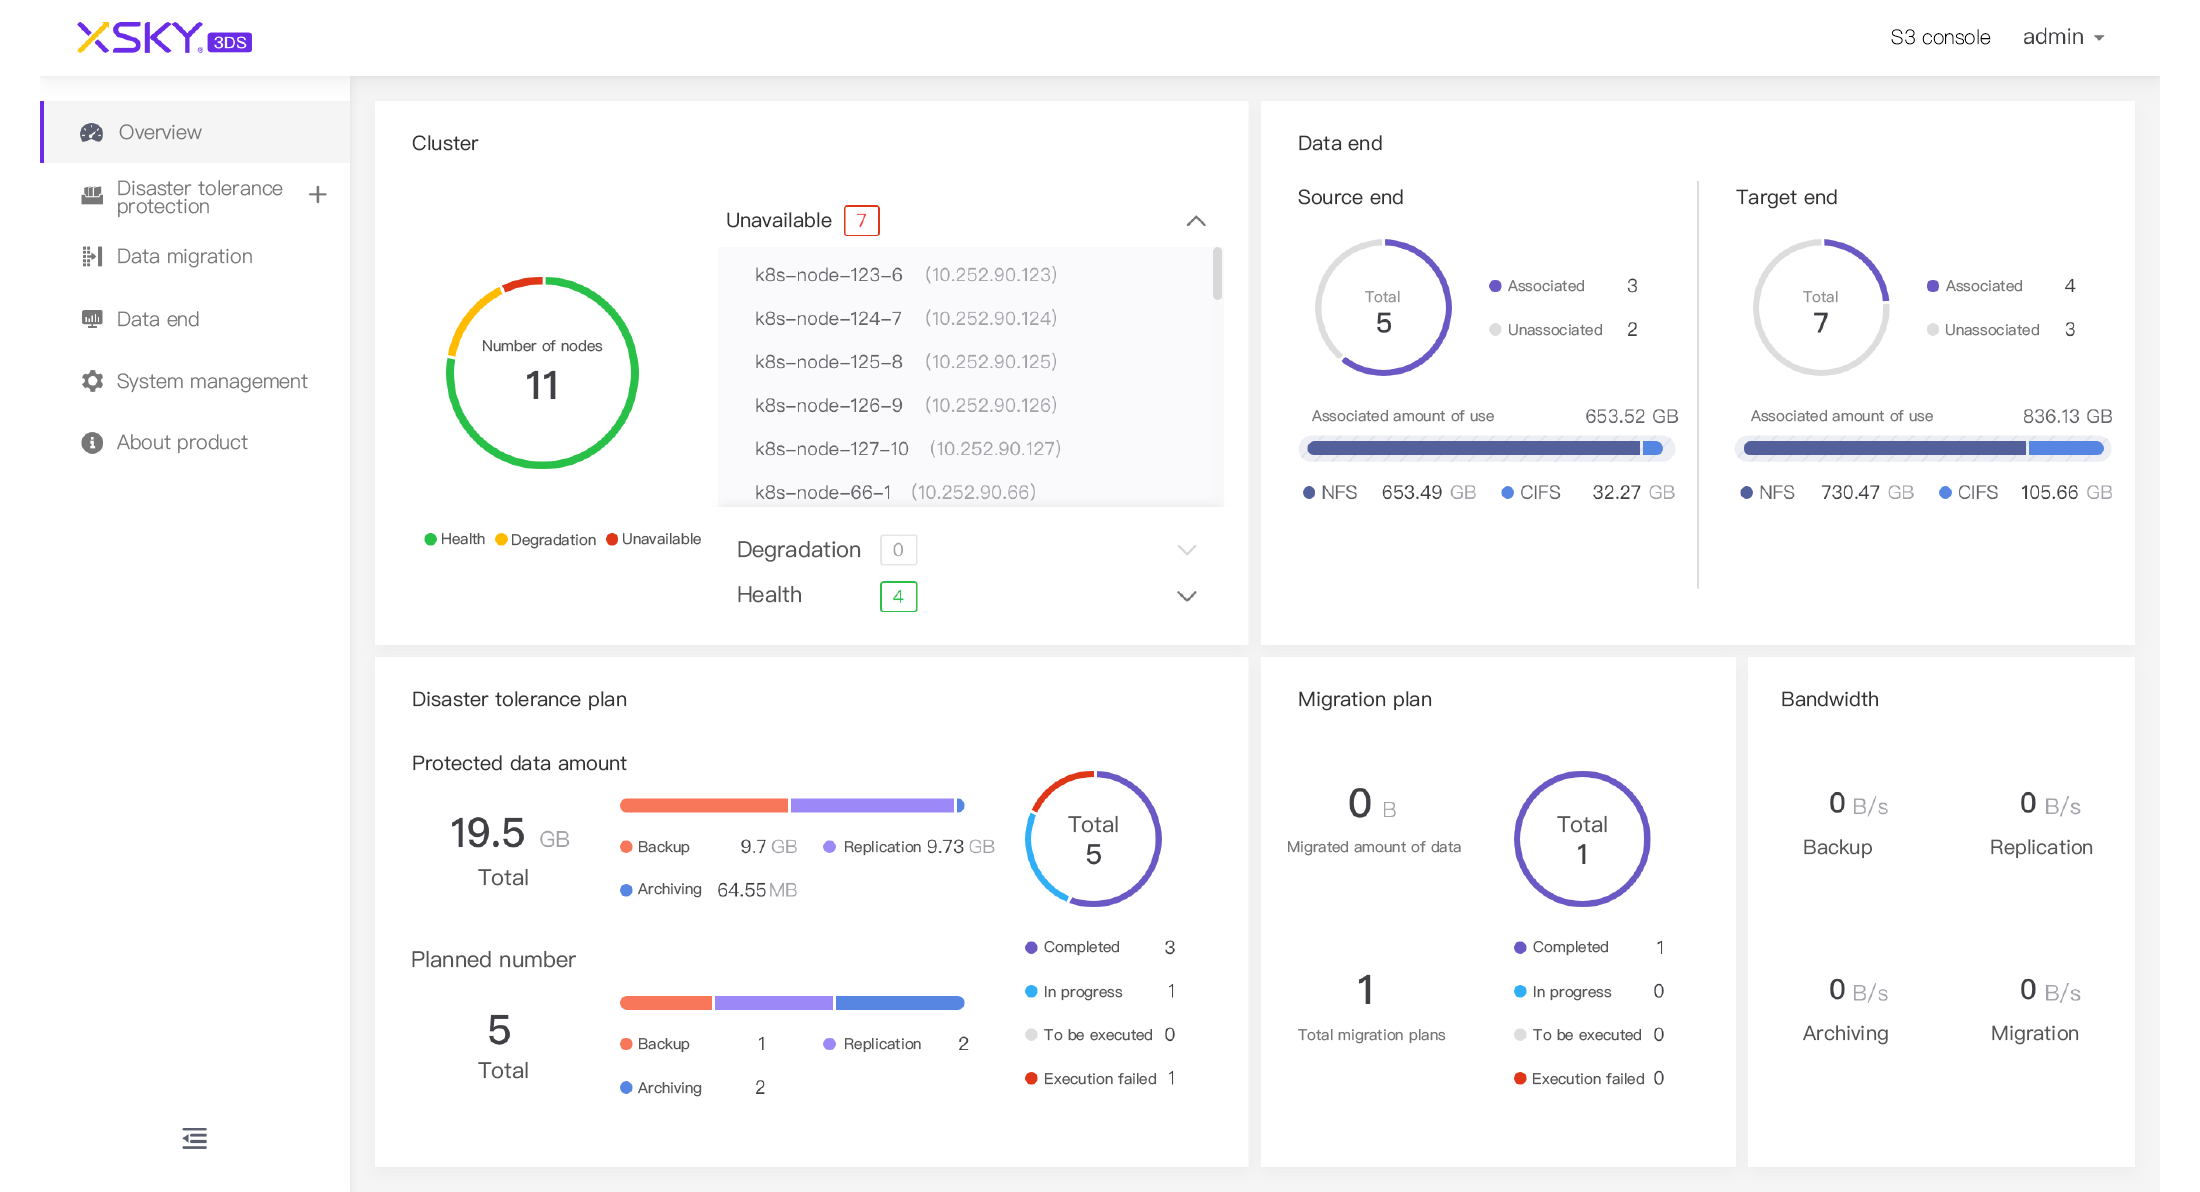Toggle the Degradation legend in cluster chart
The width and height of the screenshot is (2200, 1192).
[546, 540]
